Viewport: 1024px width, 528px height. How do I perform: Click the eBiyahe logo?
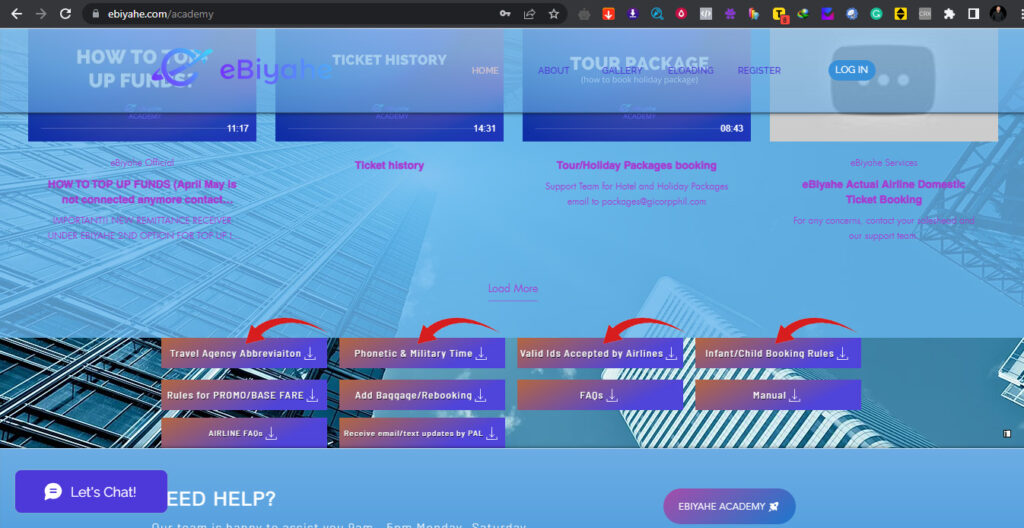coord(242,69)
